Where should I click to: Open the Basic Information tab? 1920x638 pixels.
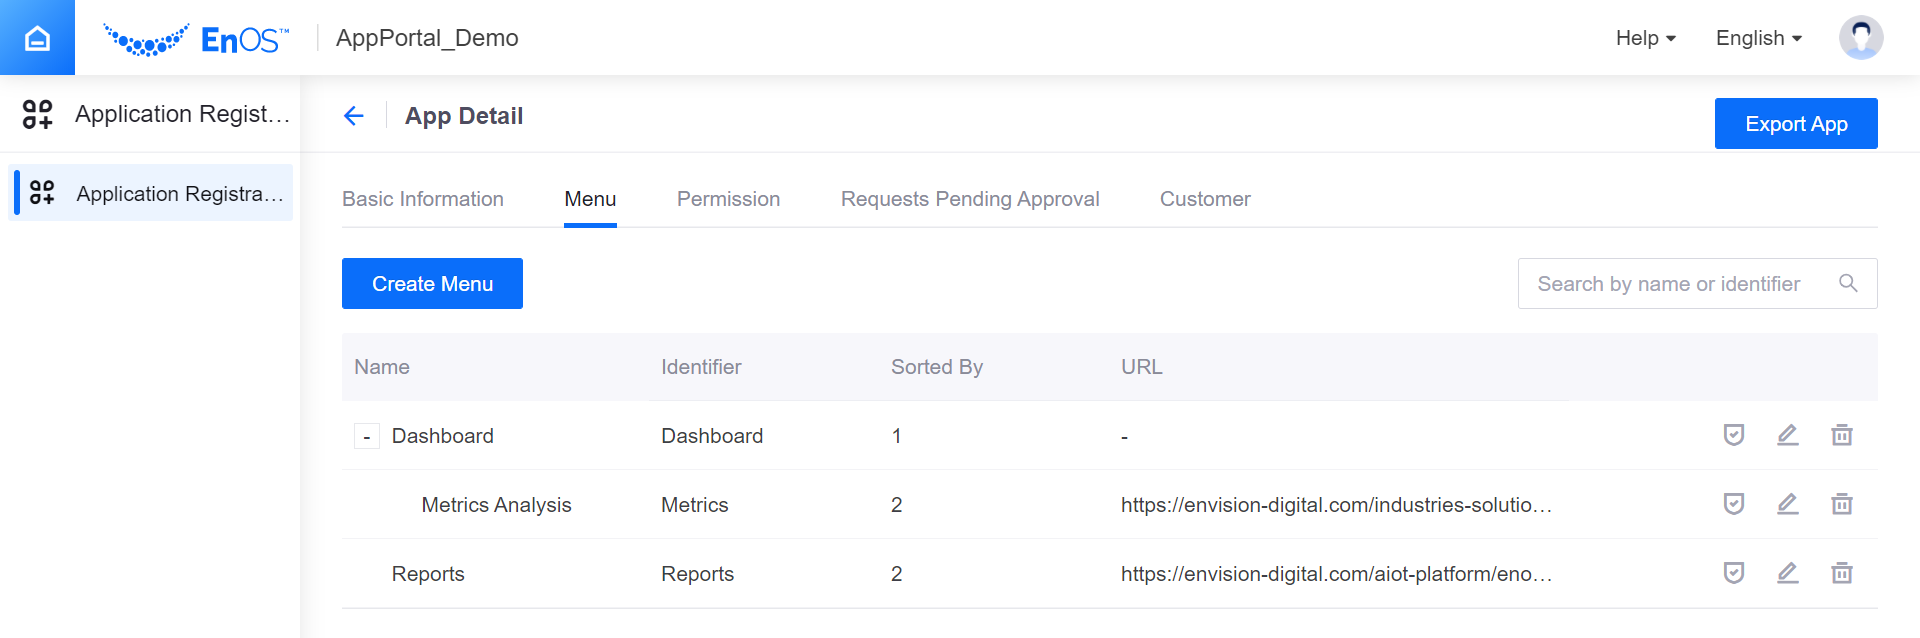coord(422,199)
